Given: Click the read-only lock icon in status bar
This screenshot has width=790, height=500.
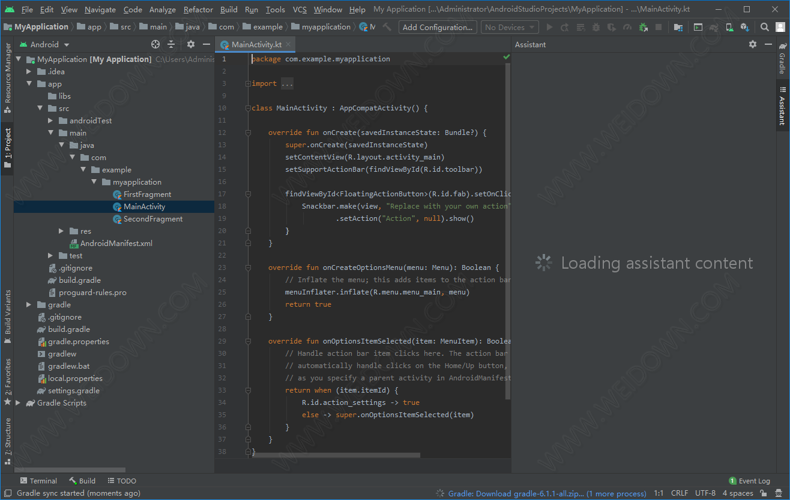Looking at the screenshot, I should (x=764, y=493).
